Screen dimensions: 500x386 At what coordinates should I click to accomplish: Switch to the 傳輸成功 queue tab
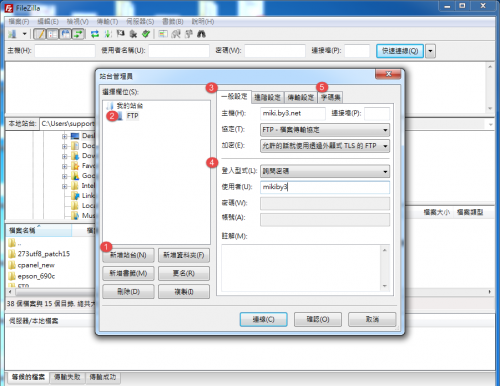coord(103,377)
